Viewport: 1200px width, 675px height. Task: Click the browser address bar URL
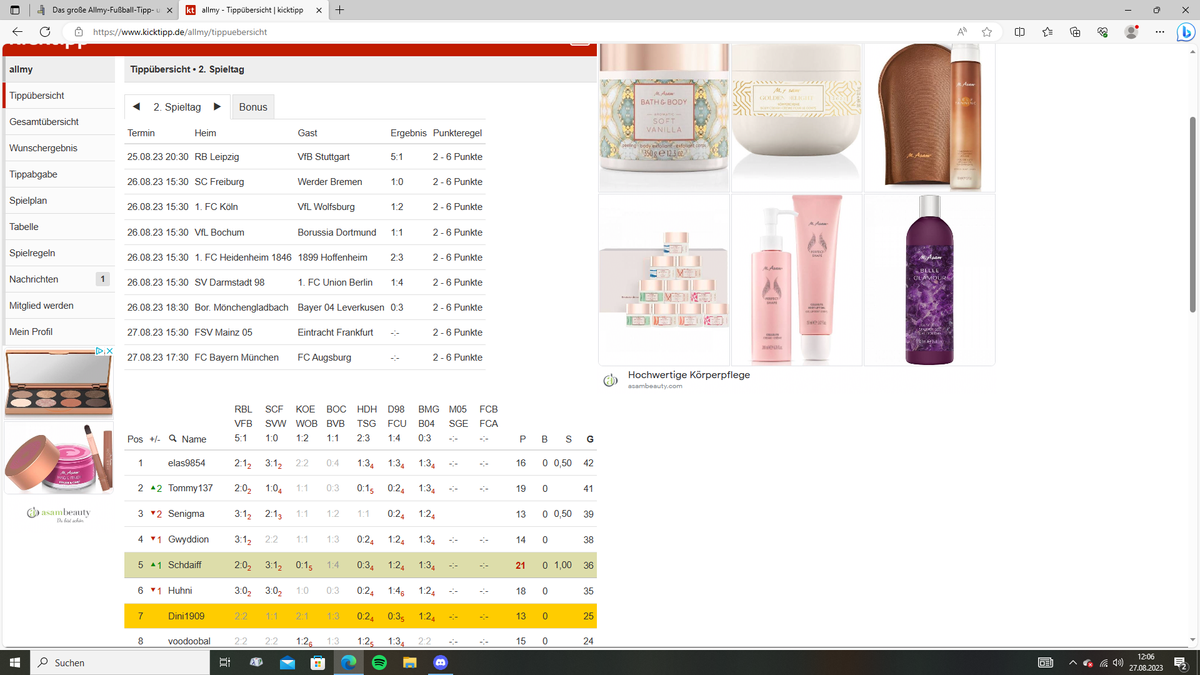tap(180, 32)
